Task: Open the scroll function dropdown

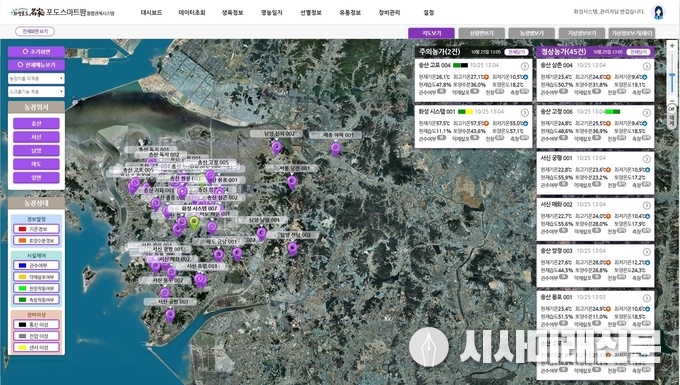Action: click(36, 92)
